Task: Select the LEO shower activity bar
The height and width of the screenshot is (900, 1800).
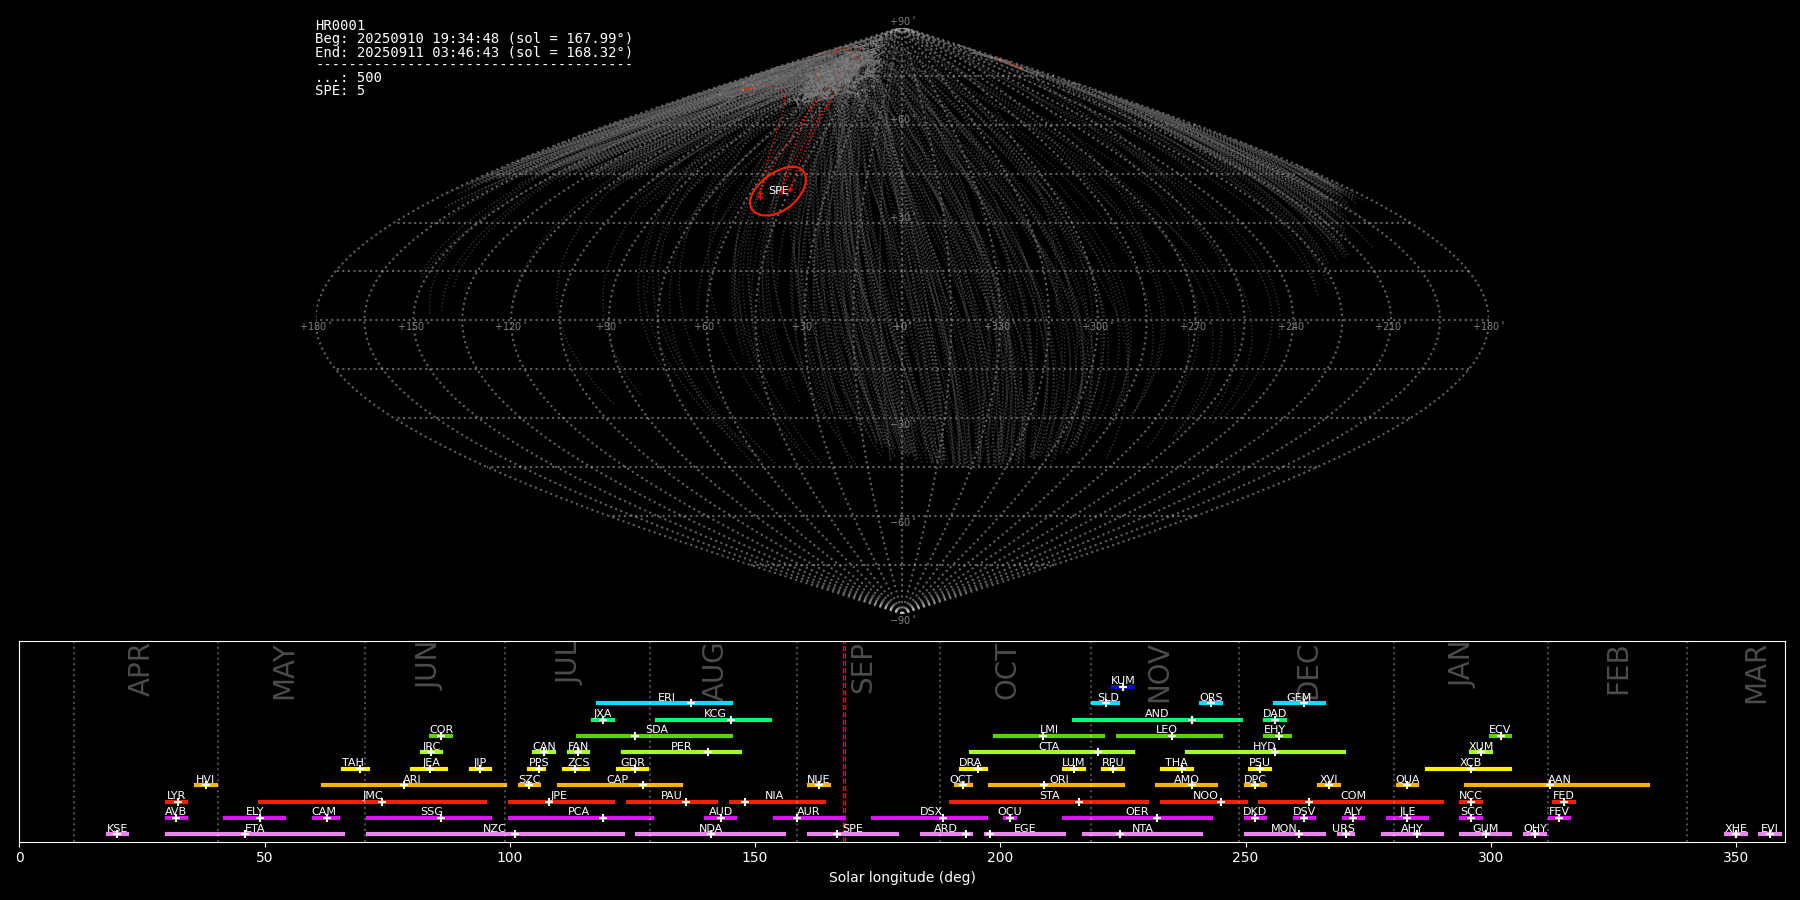Action: coord(1169,736)
